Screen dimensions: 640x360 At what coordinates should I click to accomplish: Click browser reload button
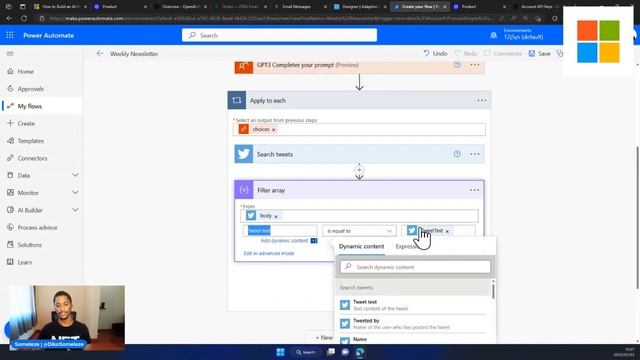[x=24, y=18]
